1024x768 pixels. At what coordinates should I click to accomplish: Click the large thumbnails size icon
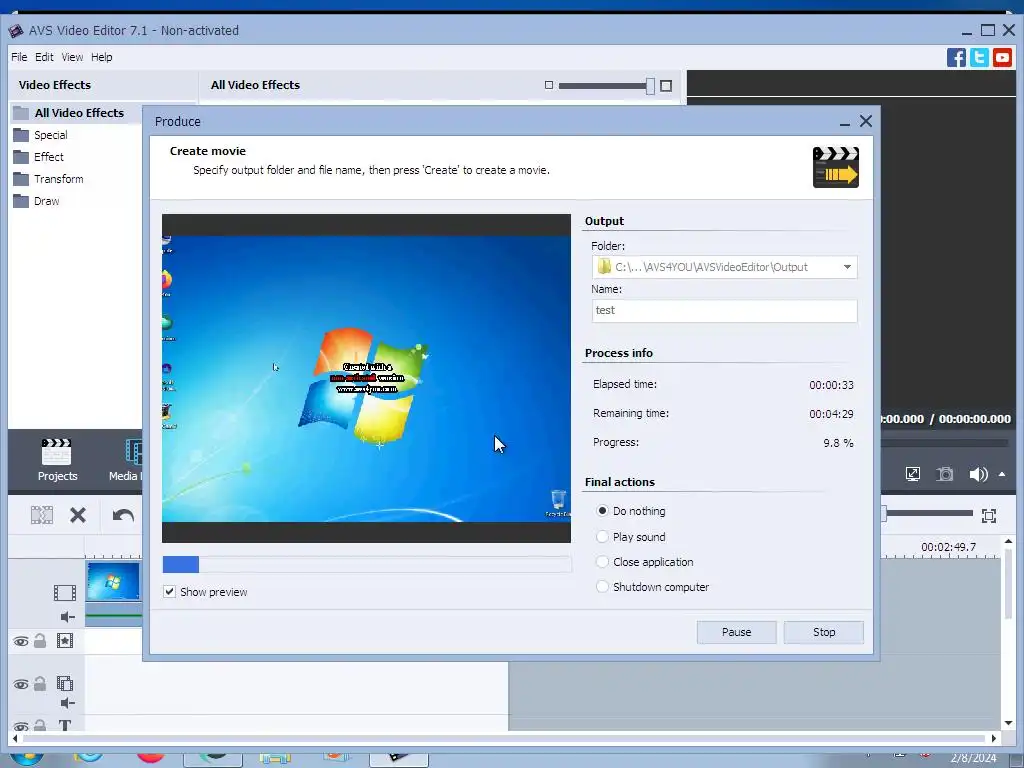click(666, 86)
